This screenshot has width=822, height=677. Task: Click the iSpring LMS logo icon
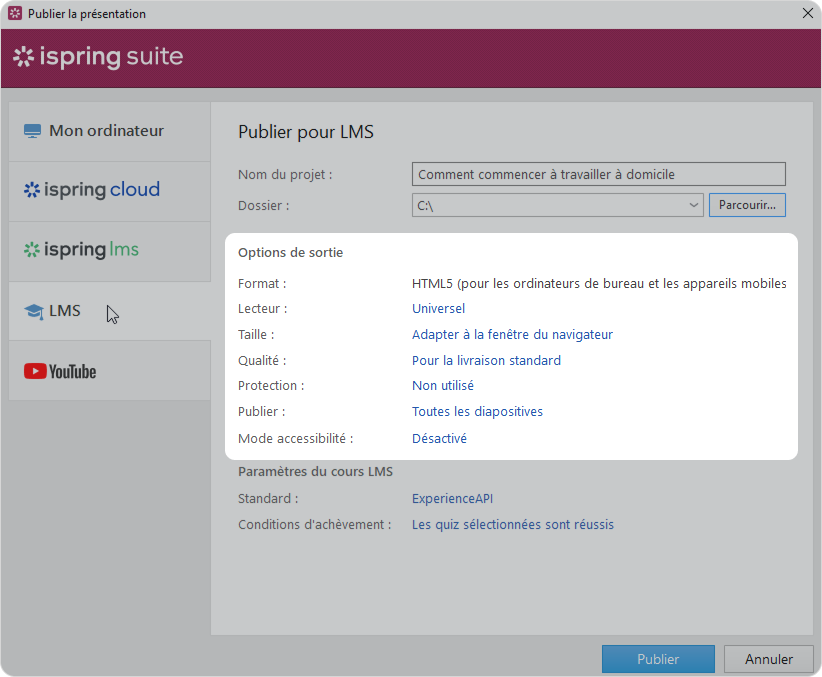(x=32, y=250)
